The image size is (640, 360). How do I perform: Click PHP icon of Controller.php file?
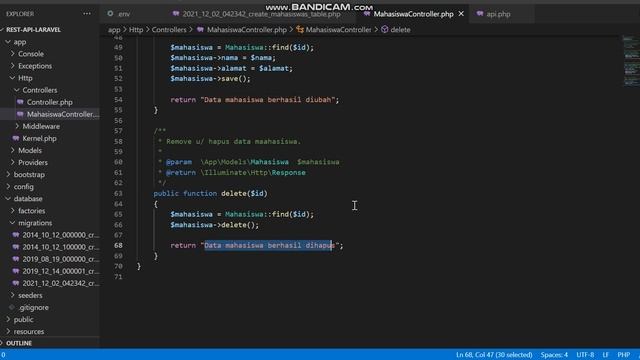point(20,102)
